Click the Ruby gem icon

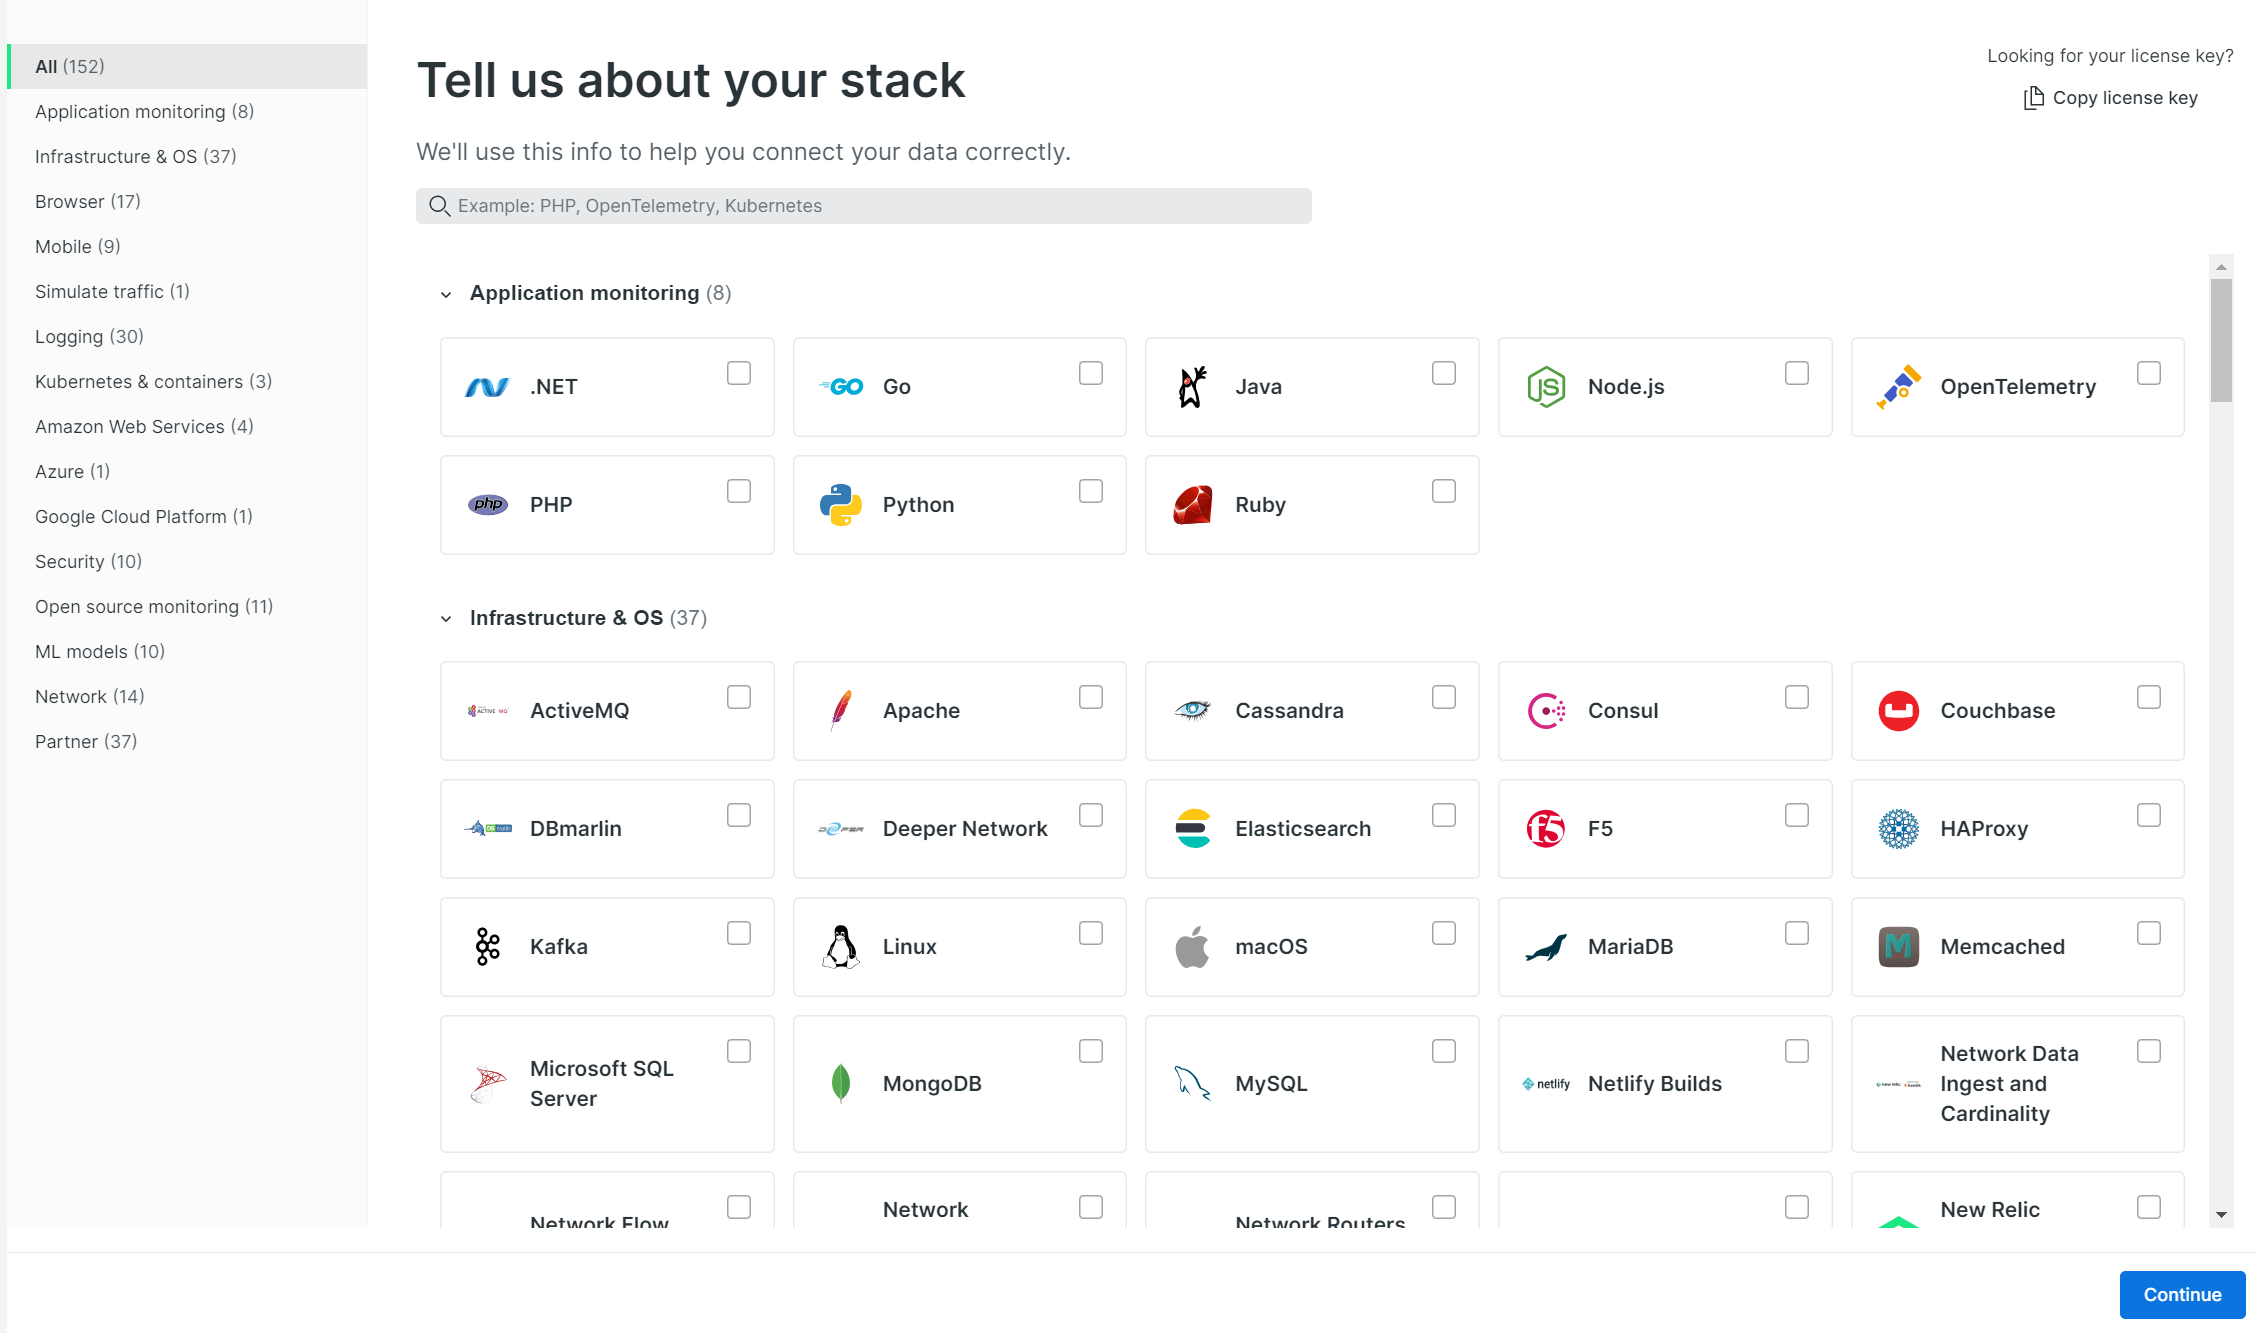point(1192,505)
